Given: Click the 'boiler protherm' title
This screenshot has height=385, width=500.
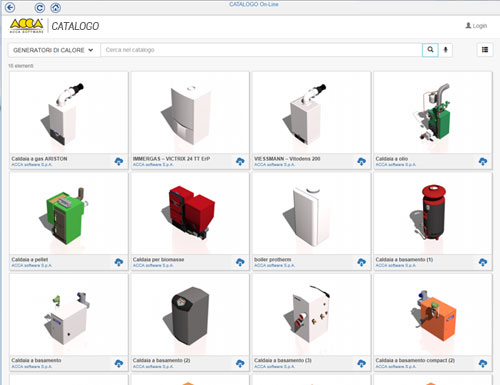Looking at the screenshot, I should click(x=273, y=259).
